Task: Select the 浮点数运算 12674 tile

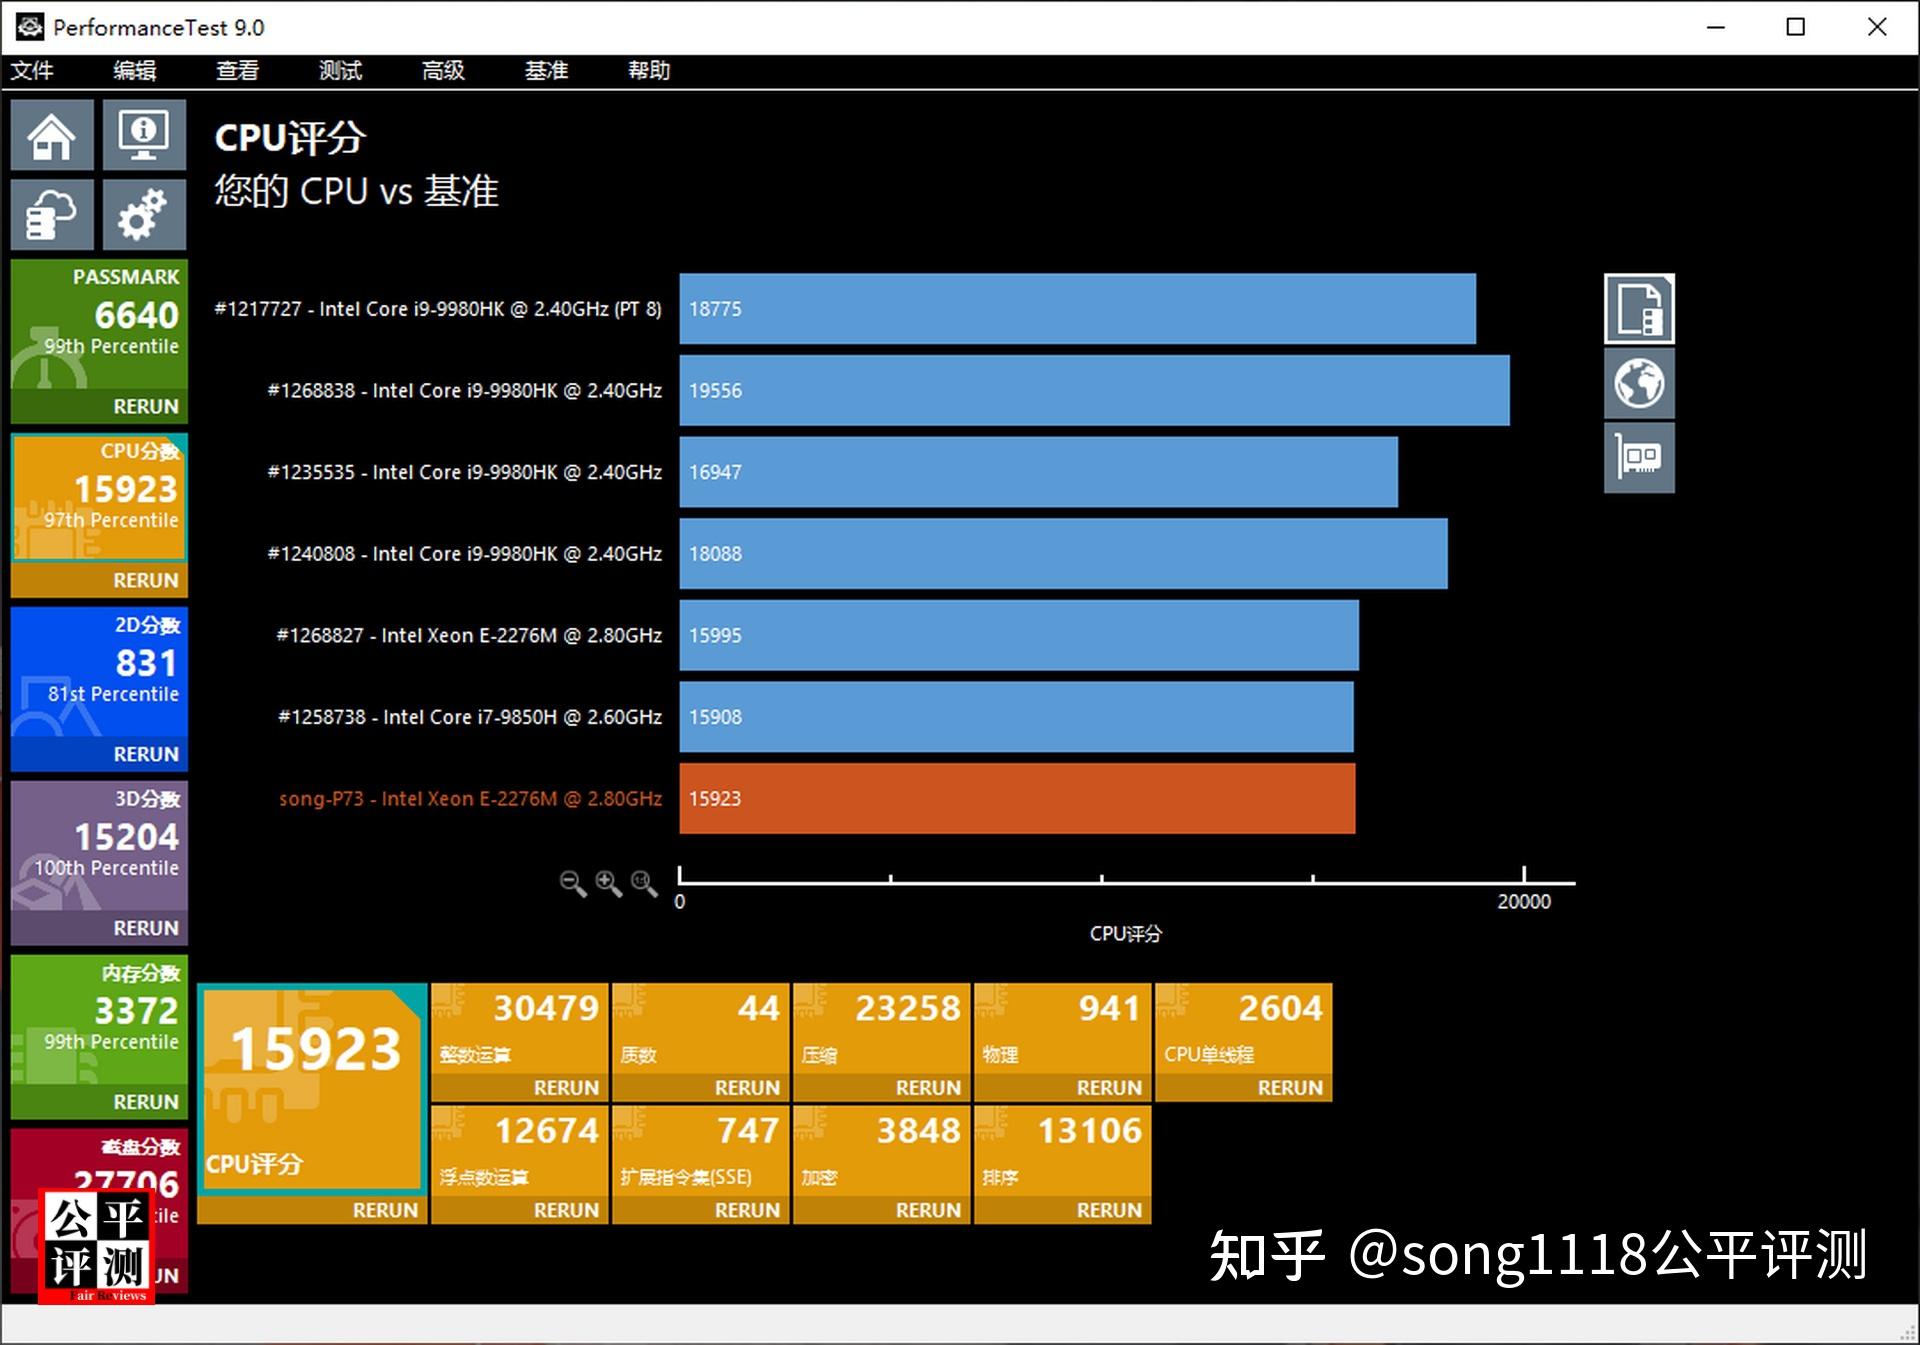Action: [x=520, y=1151]
